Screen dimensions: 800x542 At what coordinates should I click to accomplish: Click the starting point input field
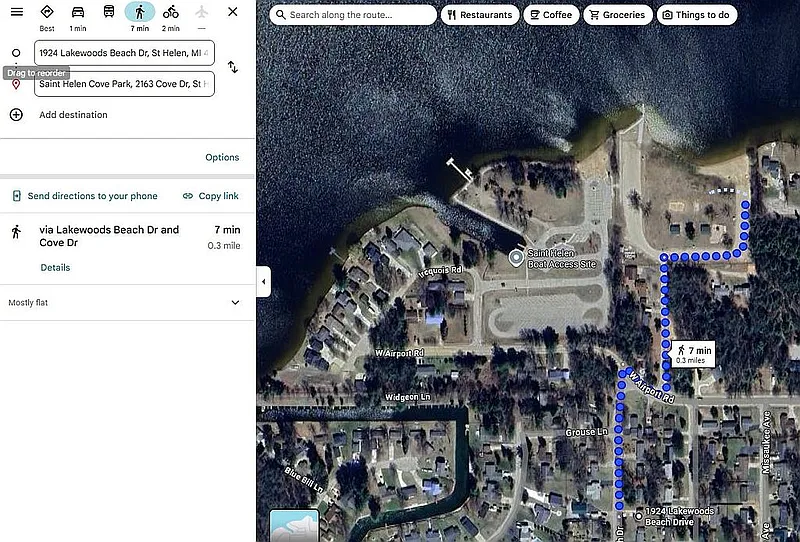(x=124, y=53)
